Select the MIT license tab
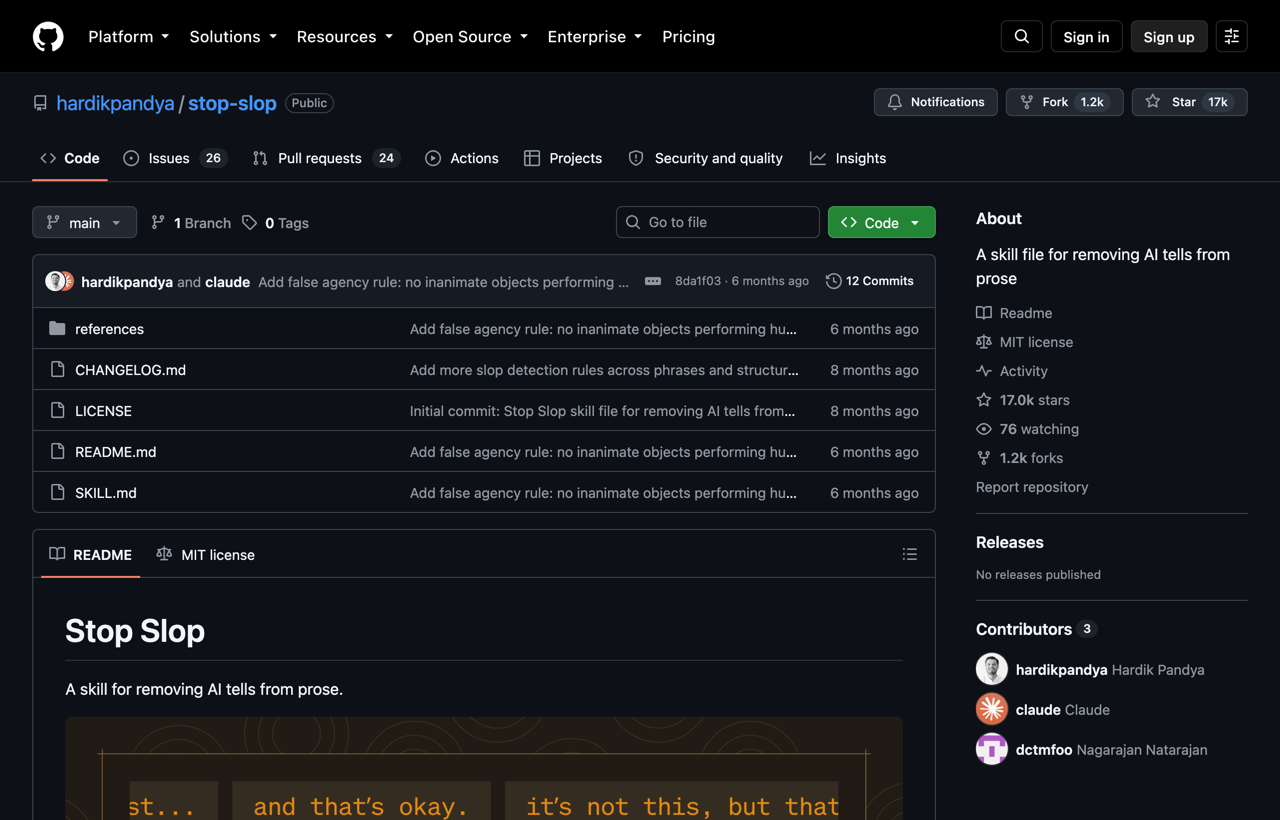The image size is (1280, 820). [x=206, y=554]
